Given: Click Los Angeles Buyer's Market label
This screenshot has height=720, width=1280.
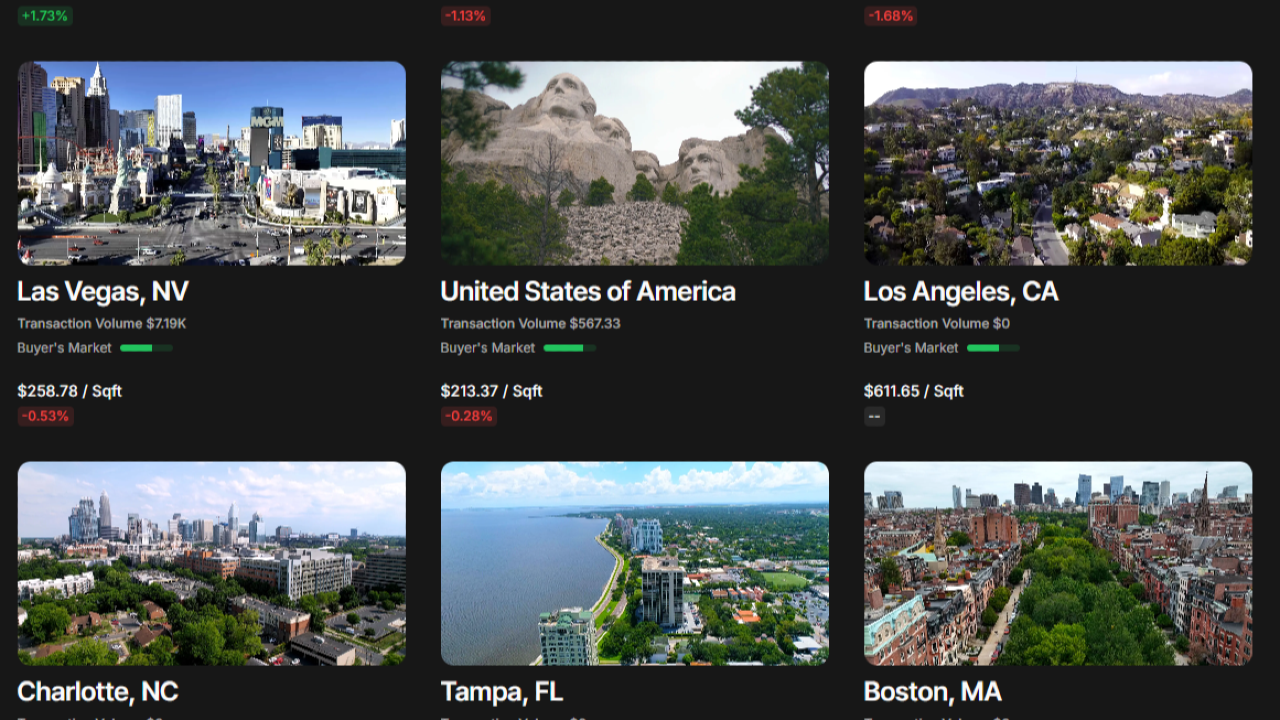Looking at the screenshot, I should [911, 348].
